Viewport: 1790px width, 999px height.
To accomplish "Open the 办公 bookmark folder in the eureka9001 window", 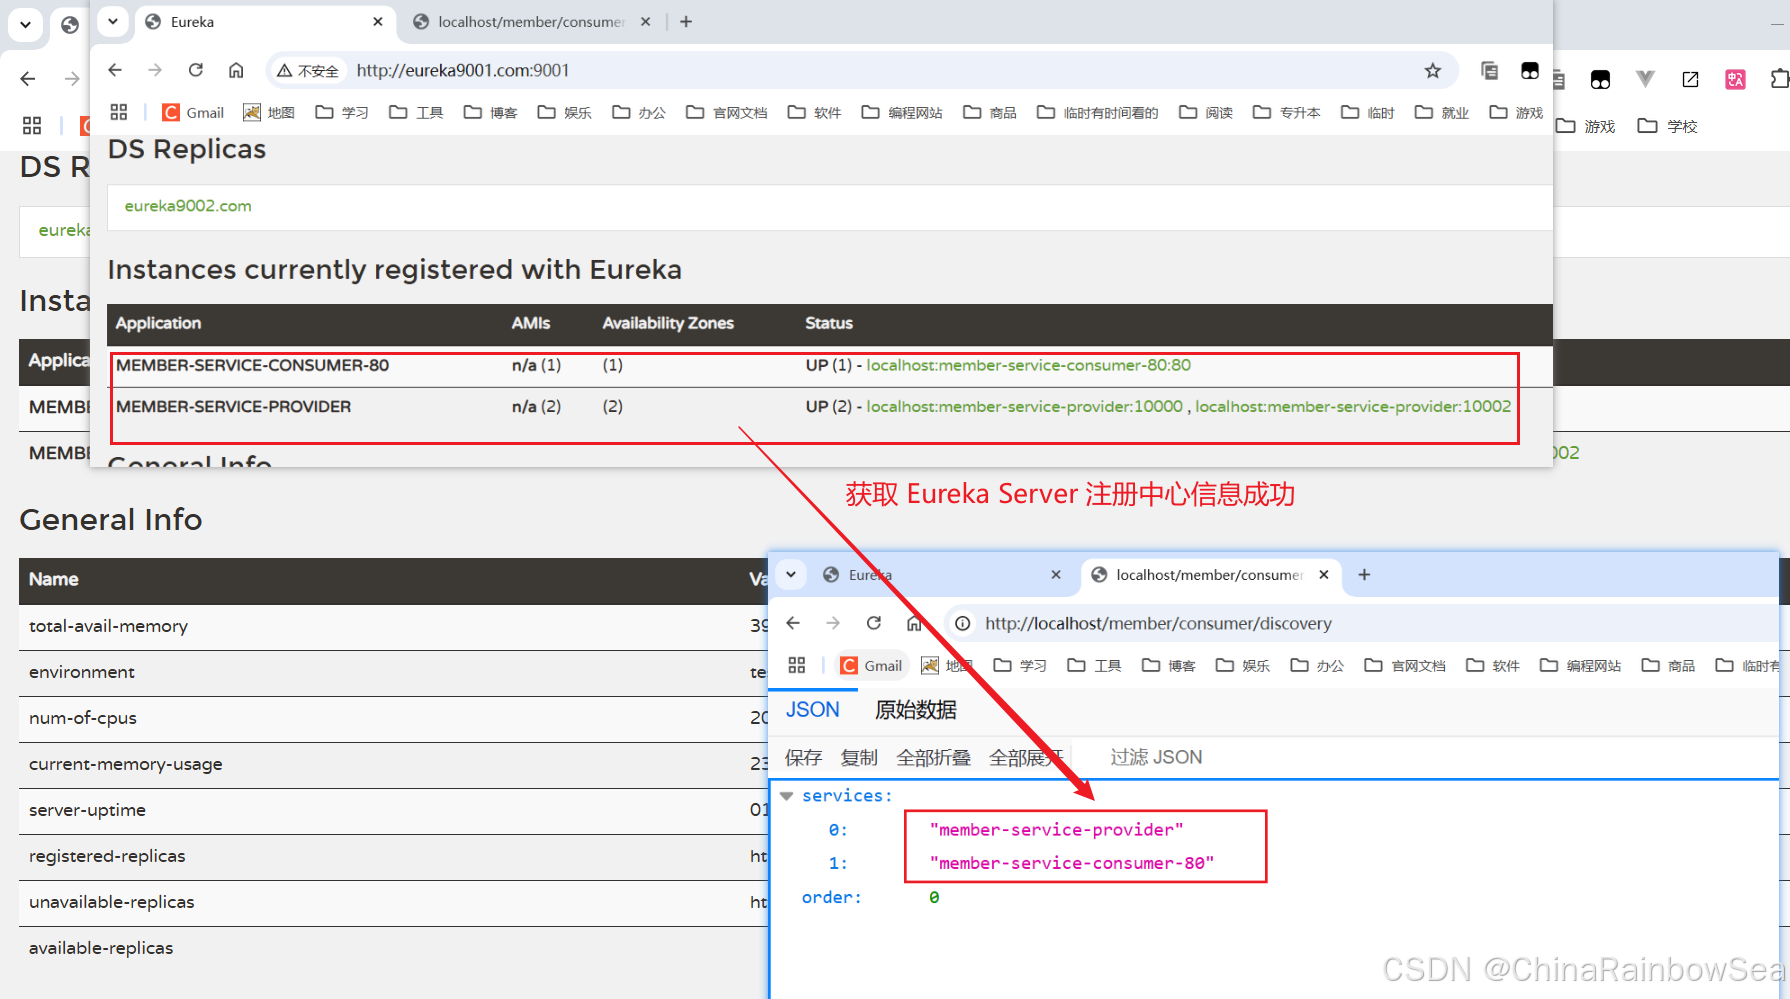I will 639,112.
